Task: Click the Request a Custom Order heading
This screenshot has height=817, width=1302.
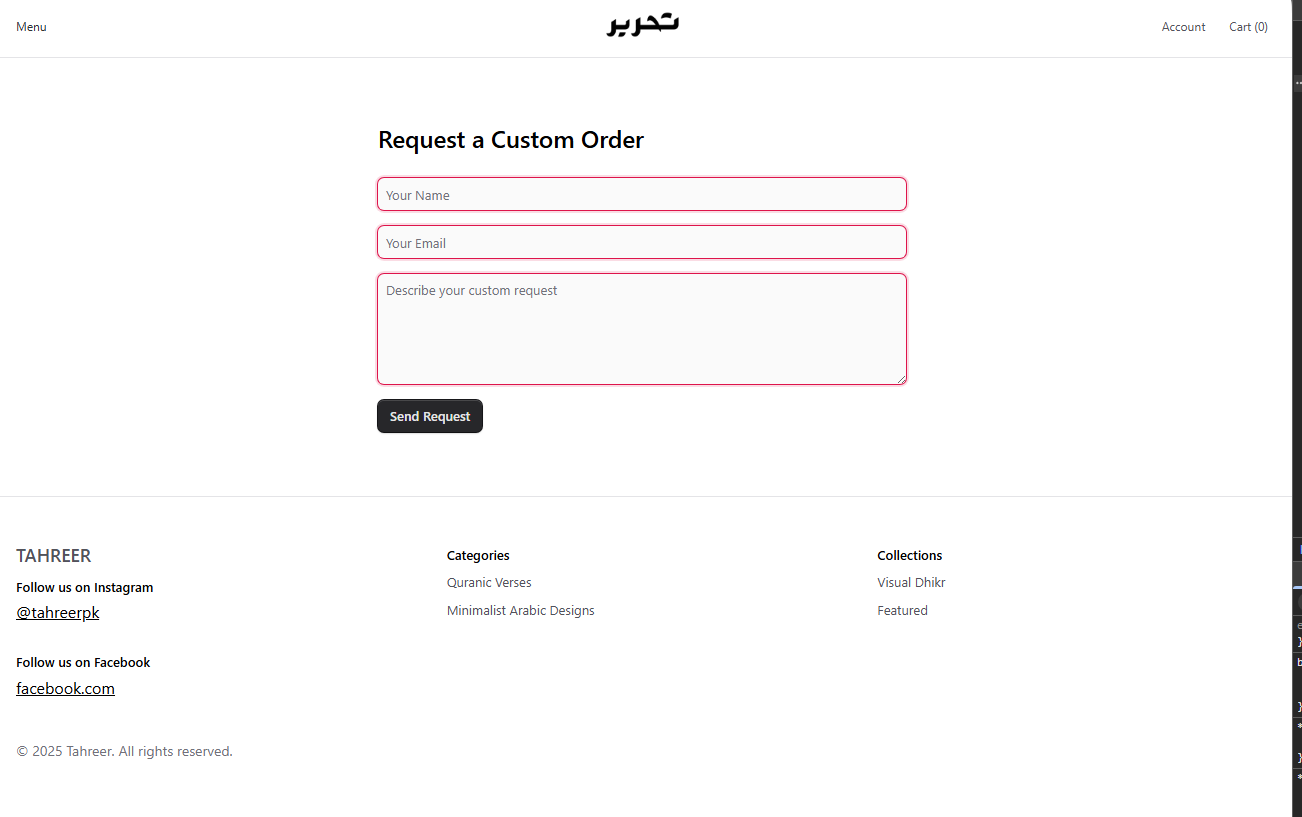Action: (x=510, y=140)
